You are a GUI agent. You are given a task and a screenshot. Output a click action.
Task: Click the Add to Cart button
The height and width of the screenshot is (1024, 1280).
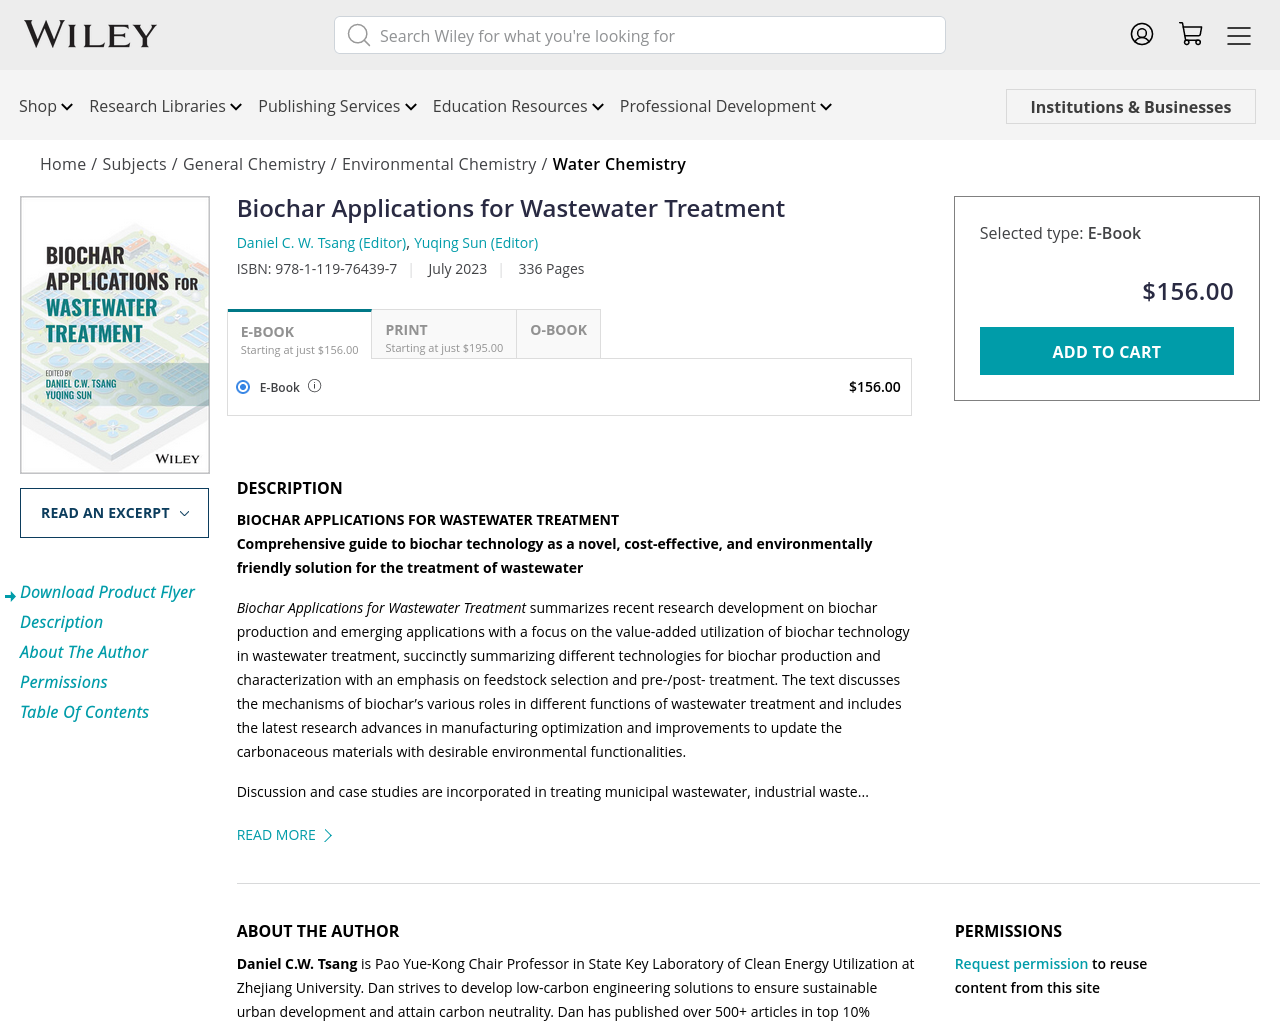click(1106, 351)
